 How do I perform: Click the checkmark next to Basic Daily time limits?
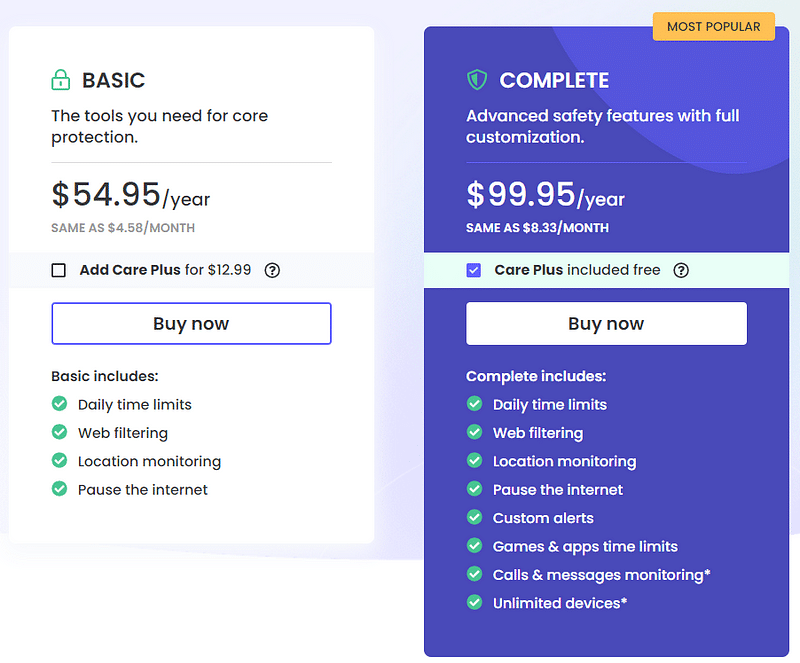click(x=60, y=404)
